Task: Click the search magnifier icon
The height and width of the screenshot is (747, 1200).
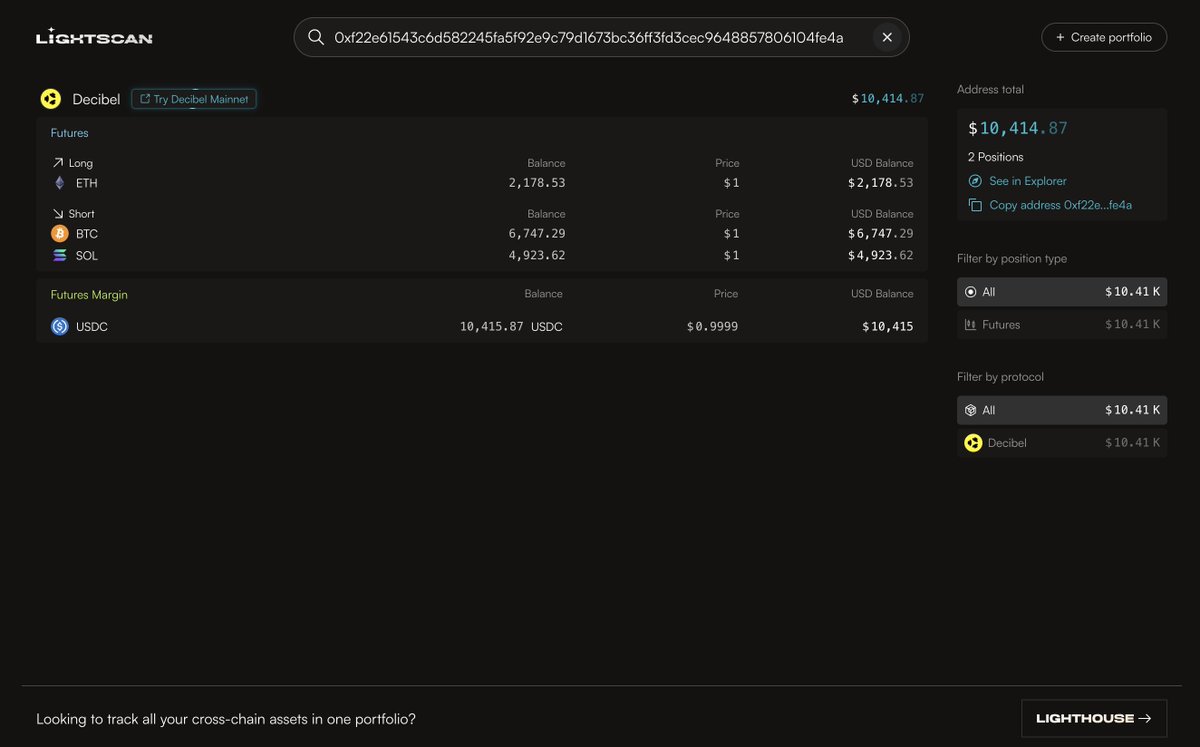Action: [316, 37]
